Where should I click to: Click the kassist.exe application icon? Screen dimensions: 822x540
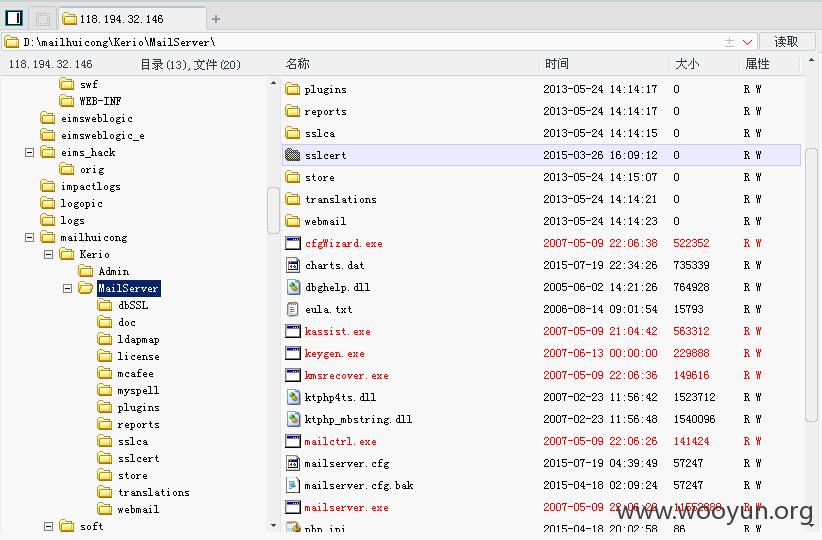[x=293, y=331]
